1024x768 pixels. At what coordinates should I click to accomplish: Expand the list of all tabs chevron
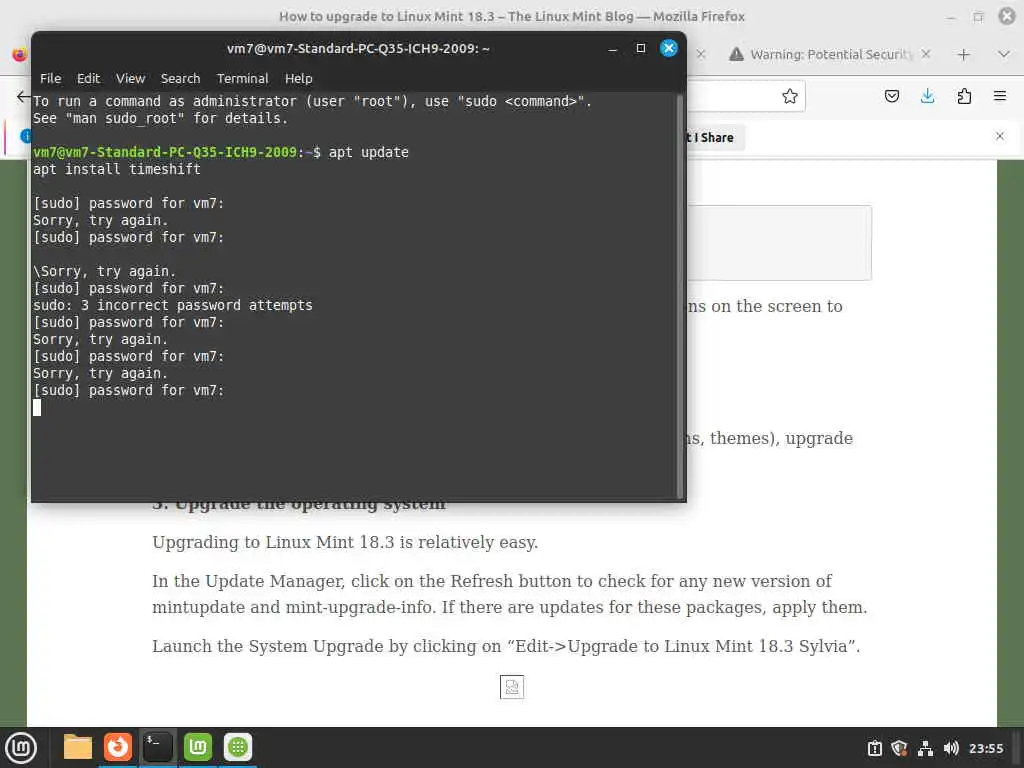pyautogui.click(x=1004, y=55)
